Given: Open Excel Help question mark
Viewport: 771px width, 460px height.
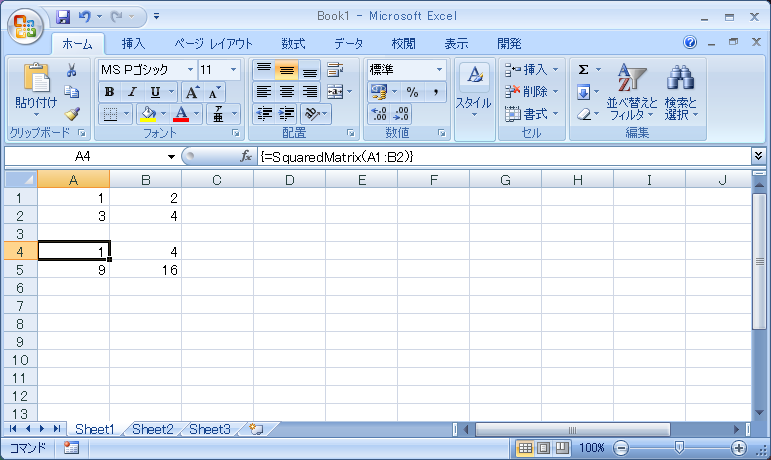Looking at the screenshot, I should click(x=690, y=43).
